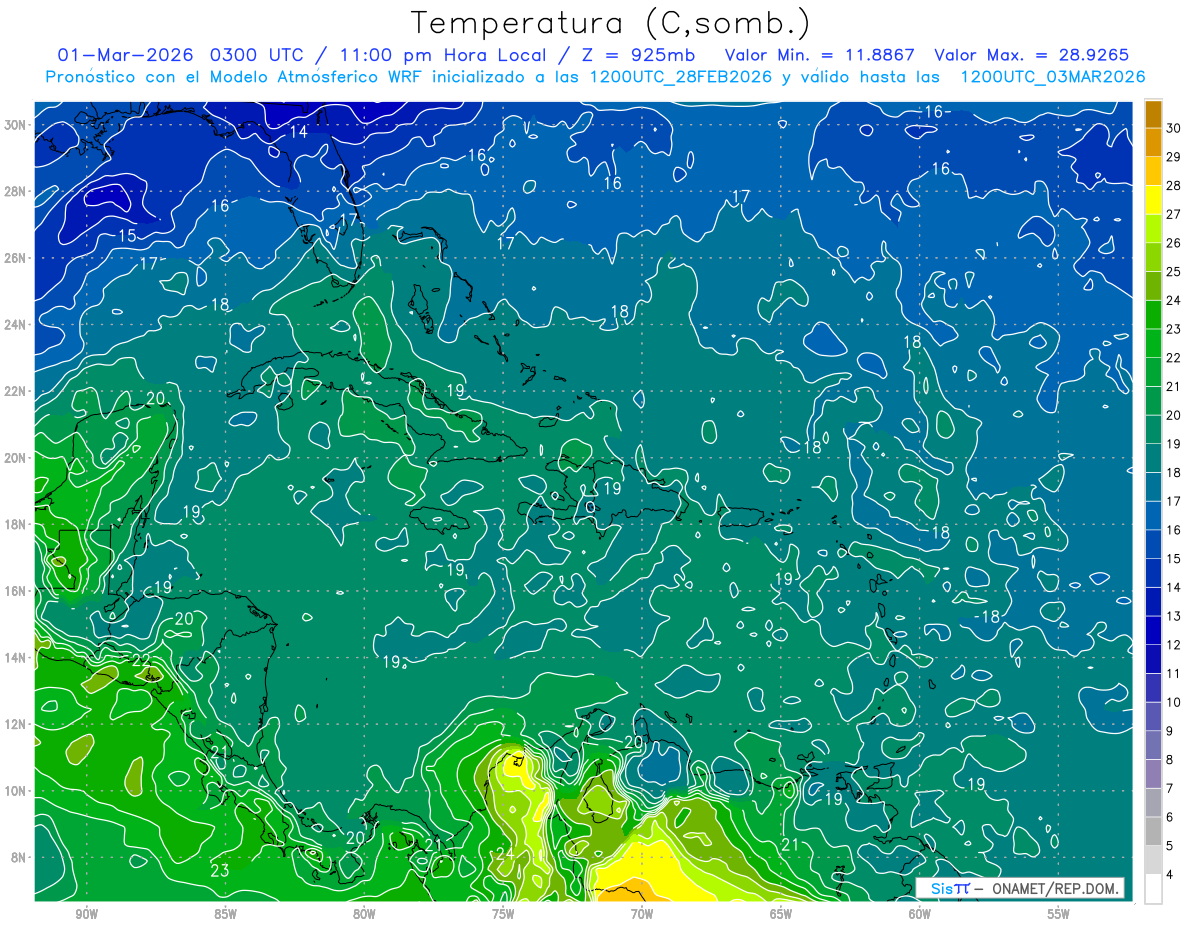Viewport: 1200px width, 927px height.
Task: Click the '90W' longitude axis label
Action: point(87,914)
